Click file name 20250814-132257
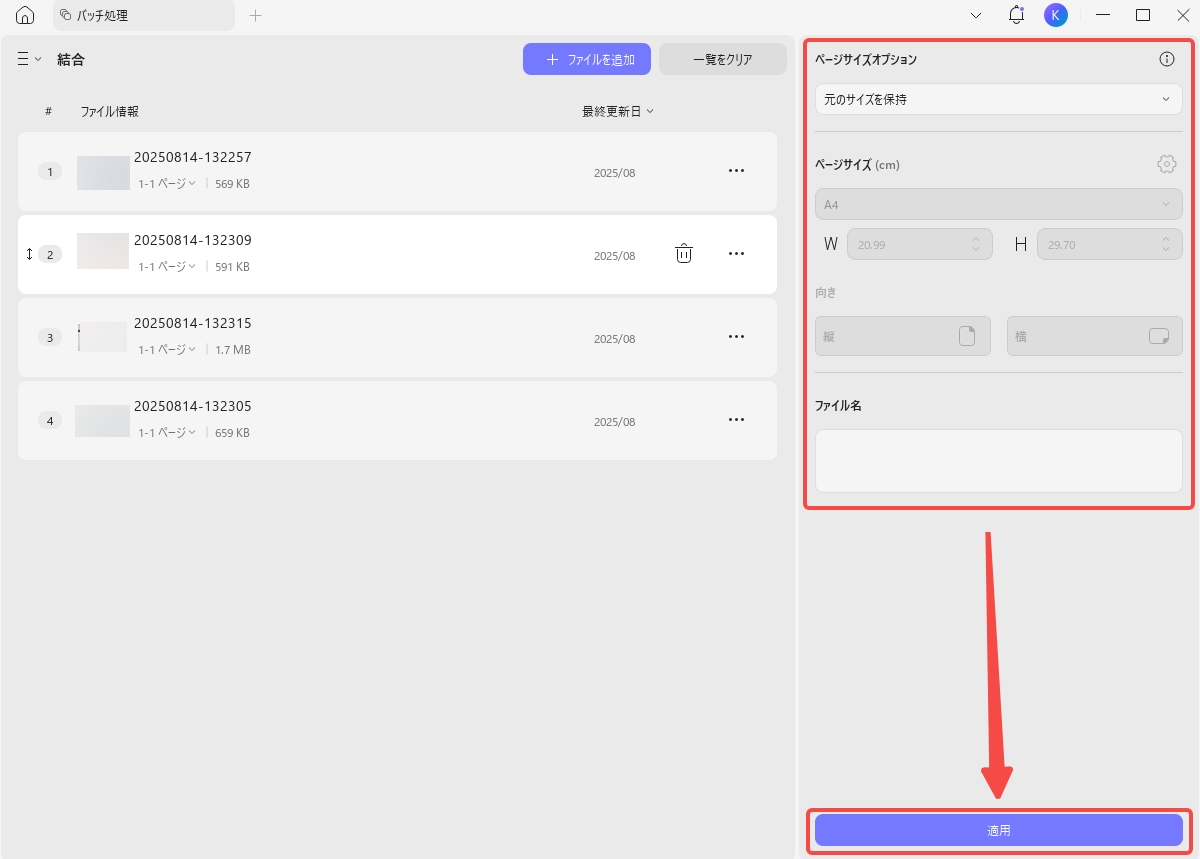This screenshot has width=1200, height=859. tap(193, 157)
